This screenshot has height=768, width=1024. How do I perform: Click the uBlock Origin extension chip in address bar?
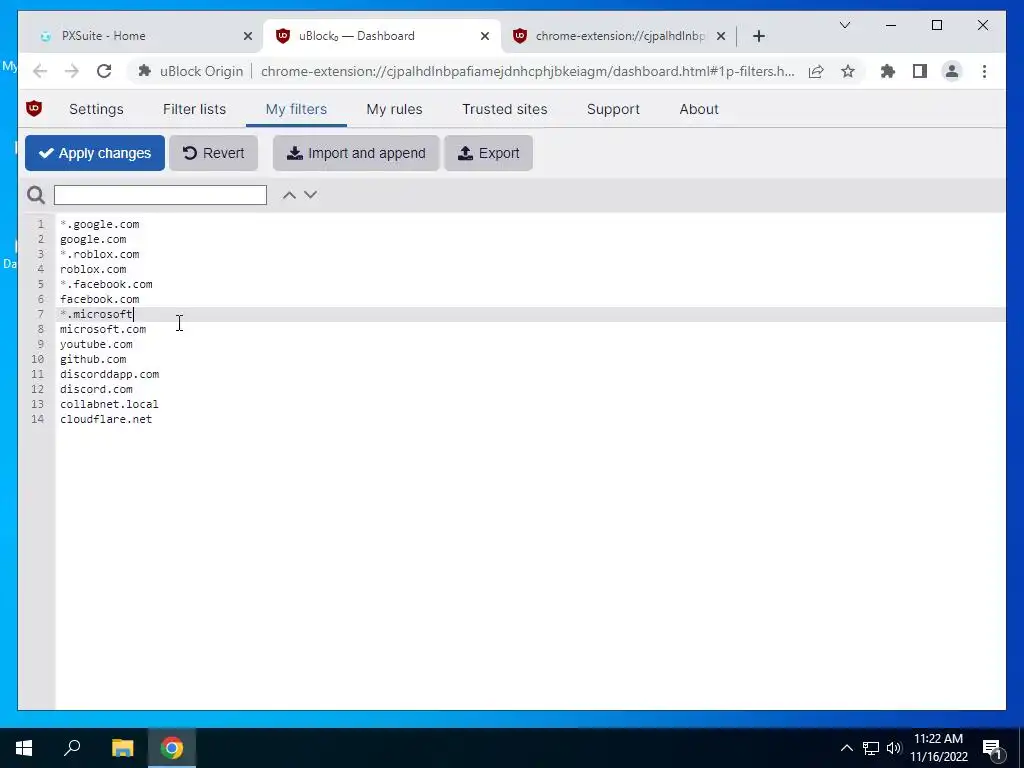click(x=191, y=71)
